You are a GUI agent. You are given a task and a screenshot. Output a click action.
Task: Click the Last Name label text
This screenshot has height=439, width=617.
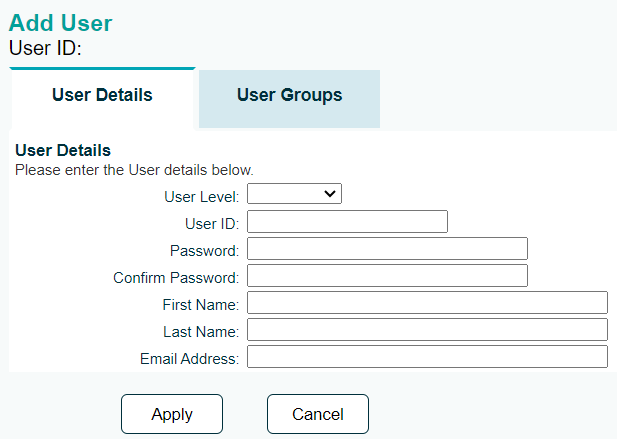(x=201, y=332)
